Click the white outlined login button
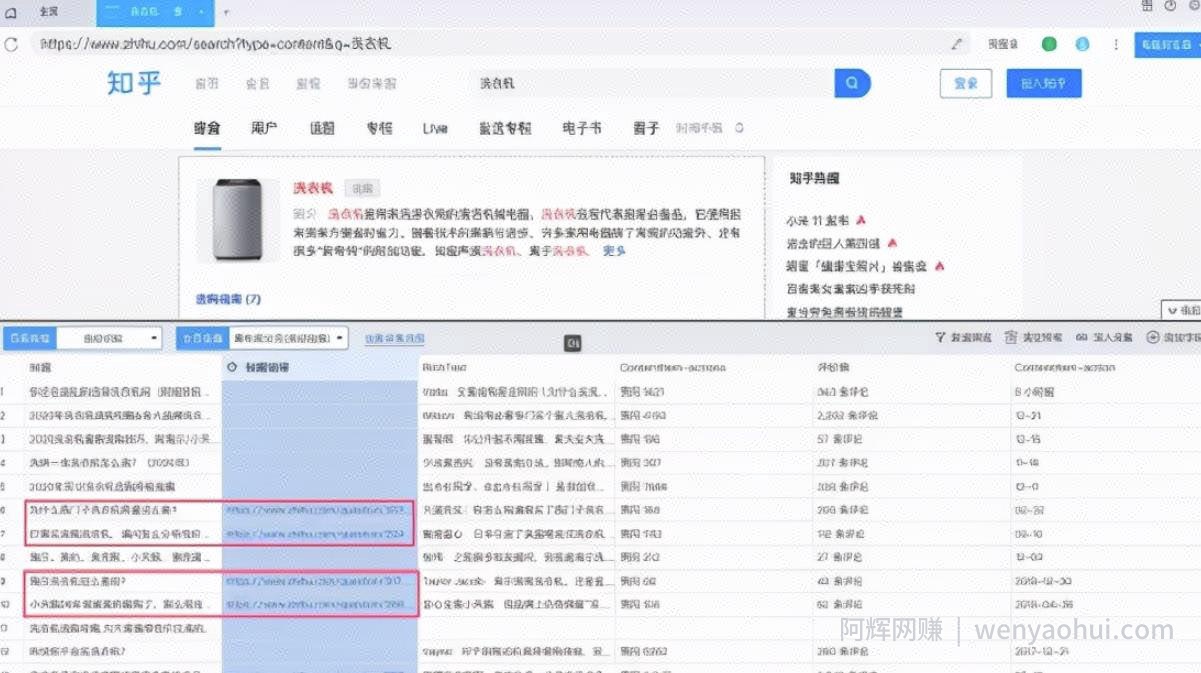1201x673 pixels. pos(966,83)
